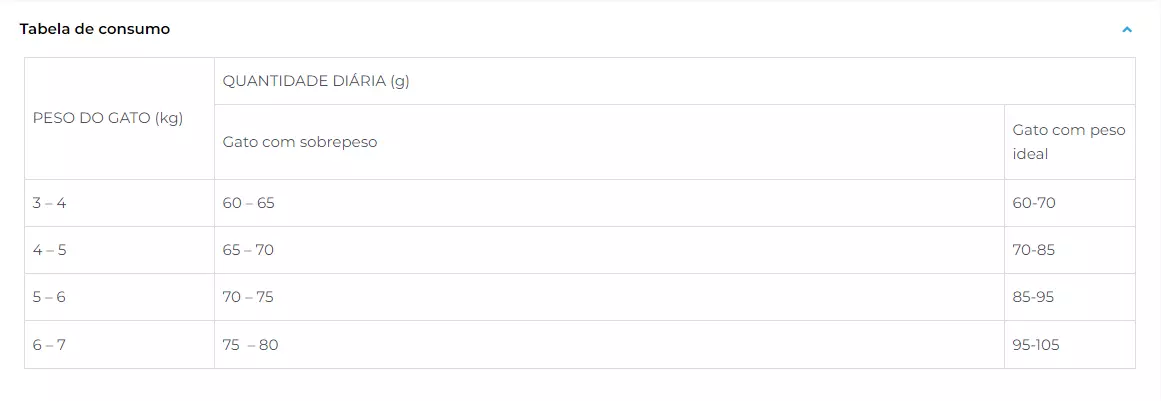1161x401 pixels.
Task: Select the 6 – 7 weight cell
Action: pos(119,345)
